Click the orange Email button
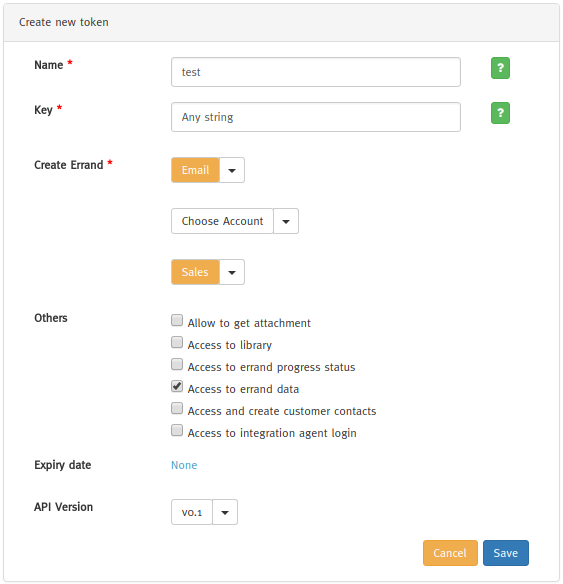563x584 pixels. click(195, 170)
